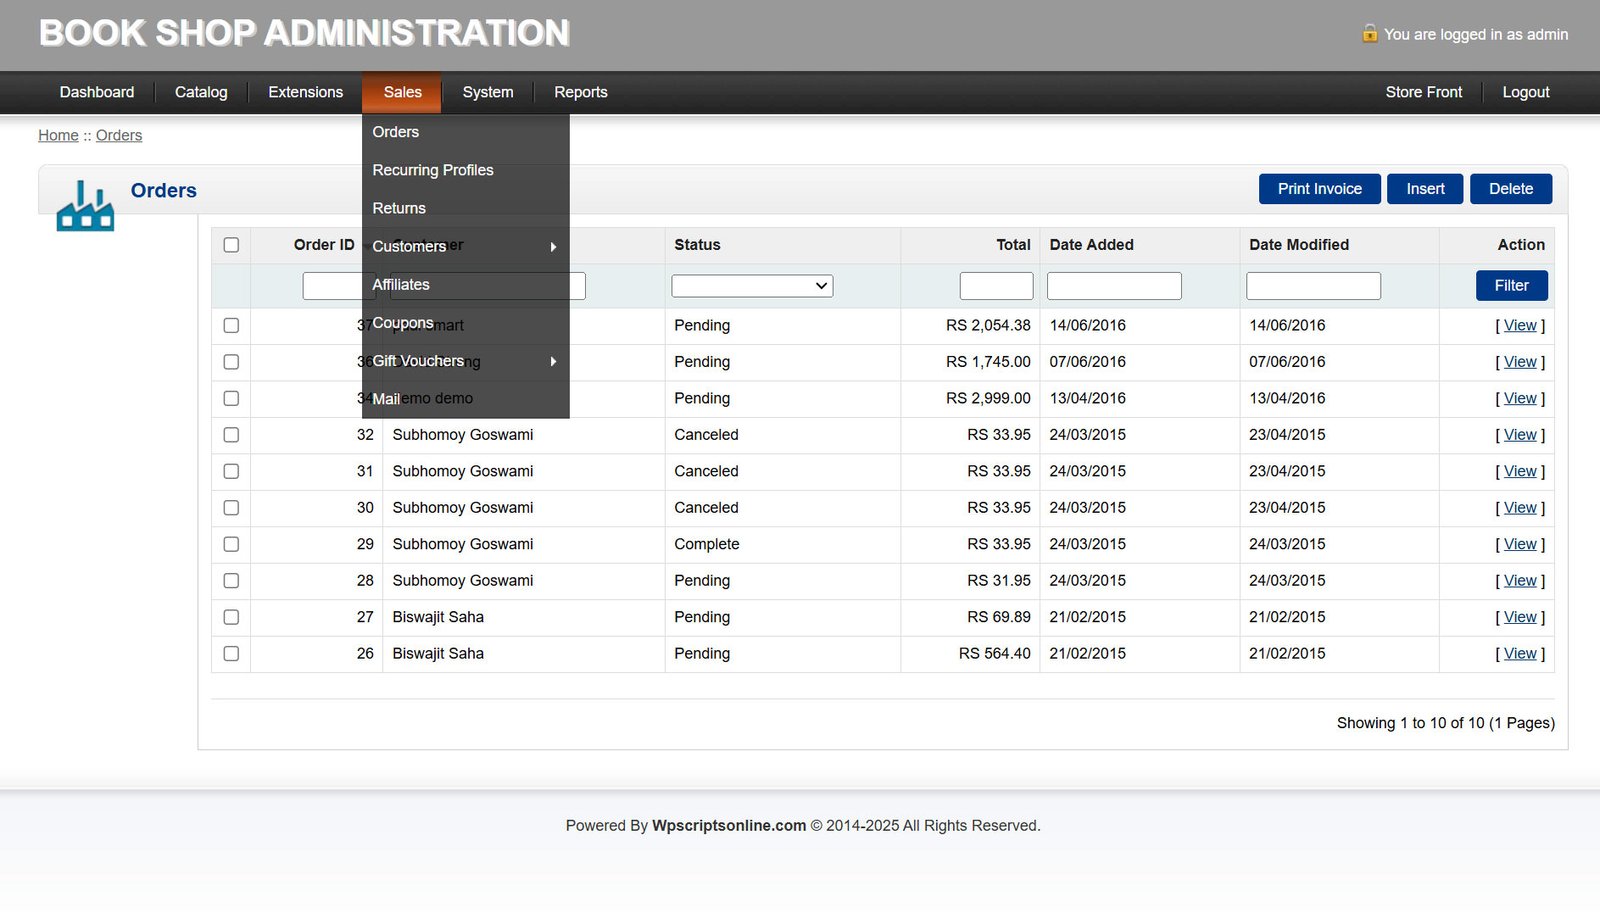Image resolution: width=1600 pixels, height=912 pixels.
Task: View the order totaling RS 1,745.00
Action: click(1520, 362)
